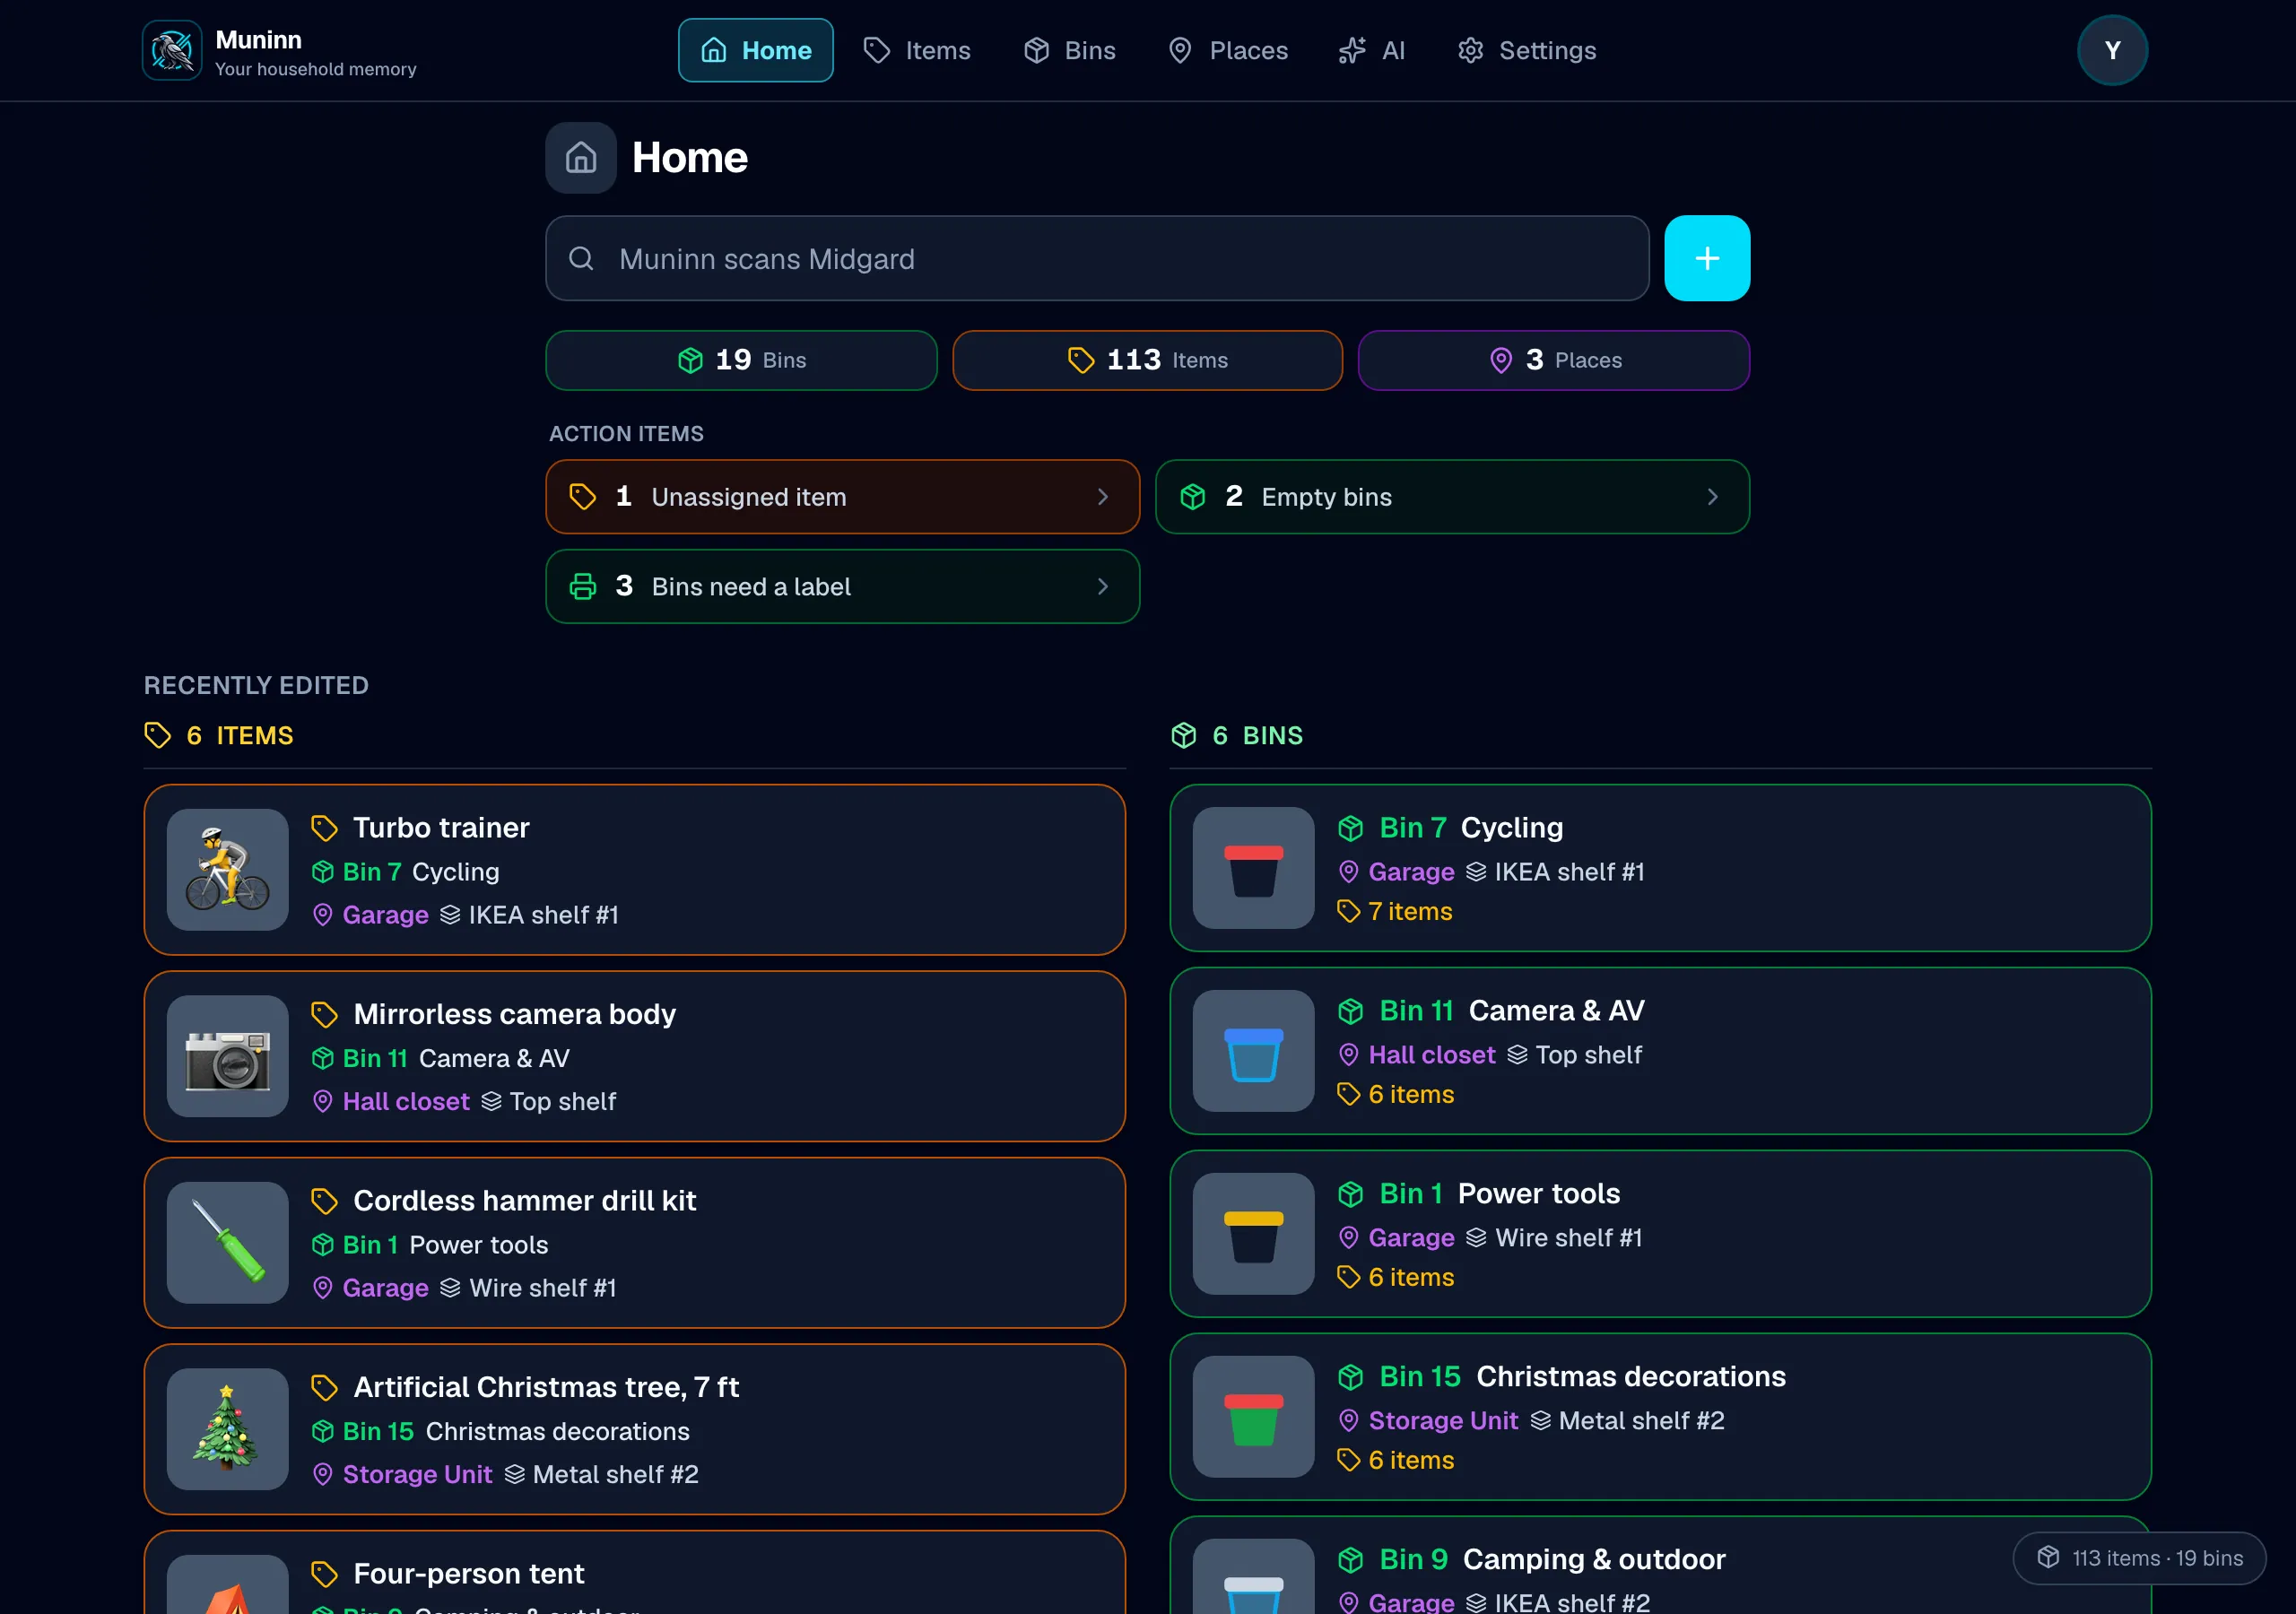Expand chevron on Empty bins row
2296x1614 pixels.
(x=1712, y=497)
